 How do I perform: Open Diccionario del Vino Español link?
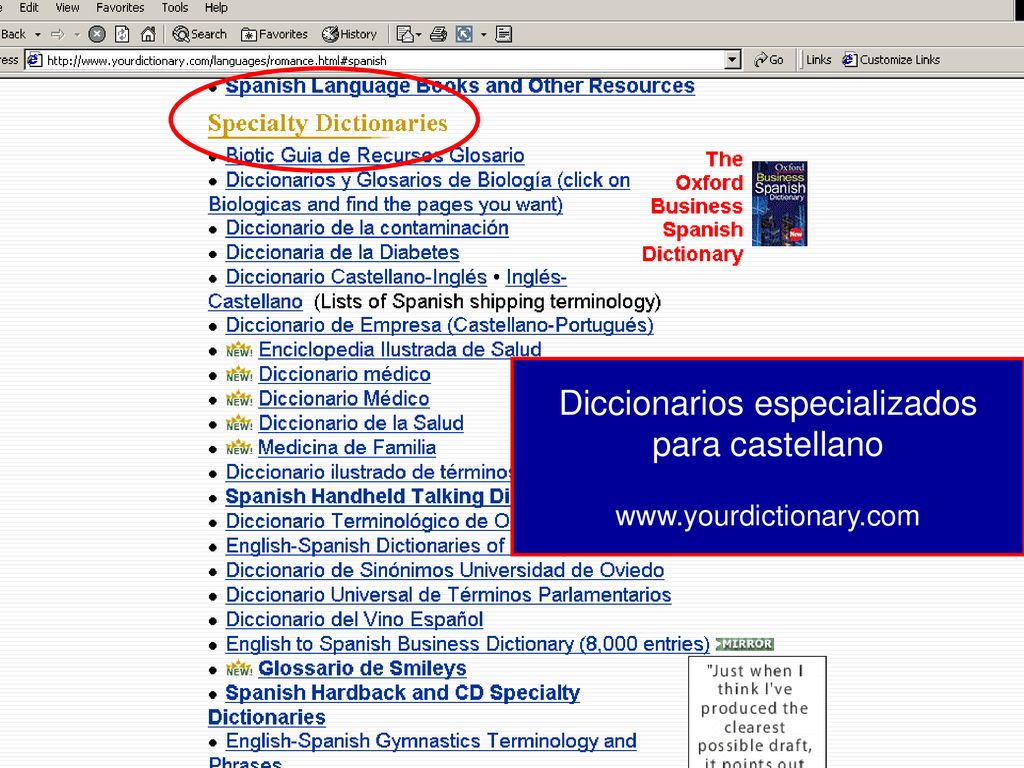click(x=355, y=619)
